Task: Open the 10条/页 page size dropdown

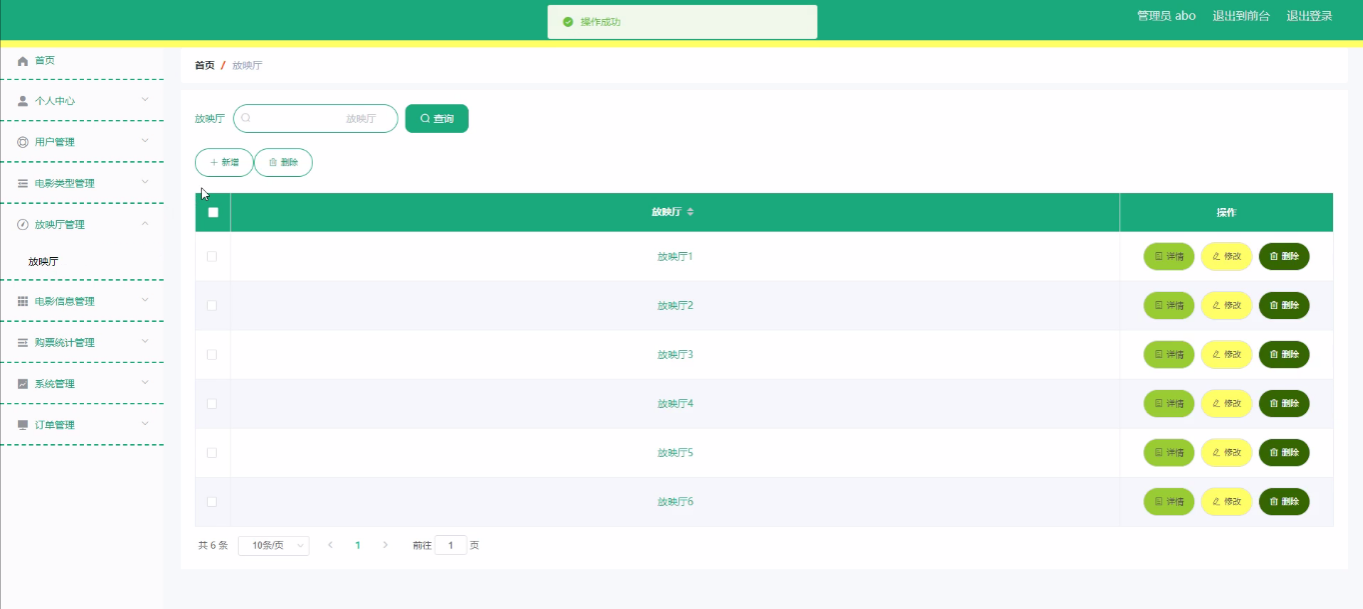Action: tap(273, 545)
